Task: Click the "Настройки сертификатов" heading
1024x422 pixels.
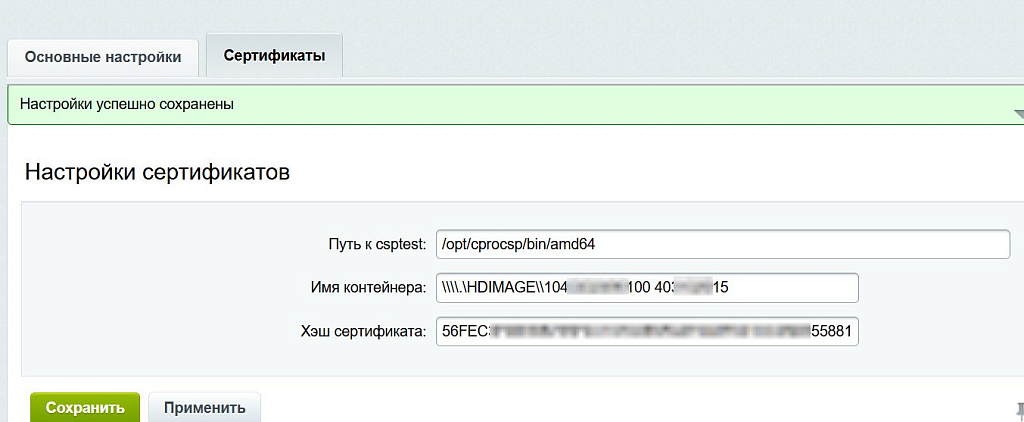Action: click(157, 172)
